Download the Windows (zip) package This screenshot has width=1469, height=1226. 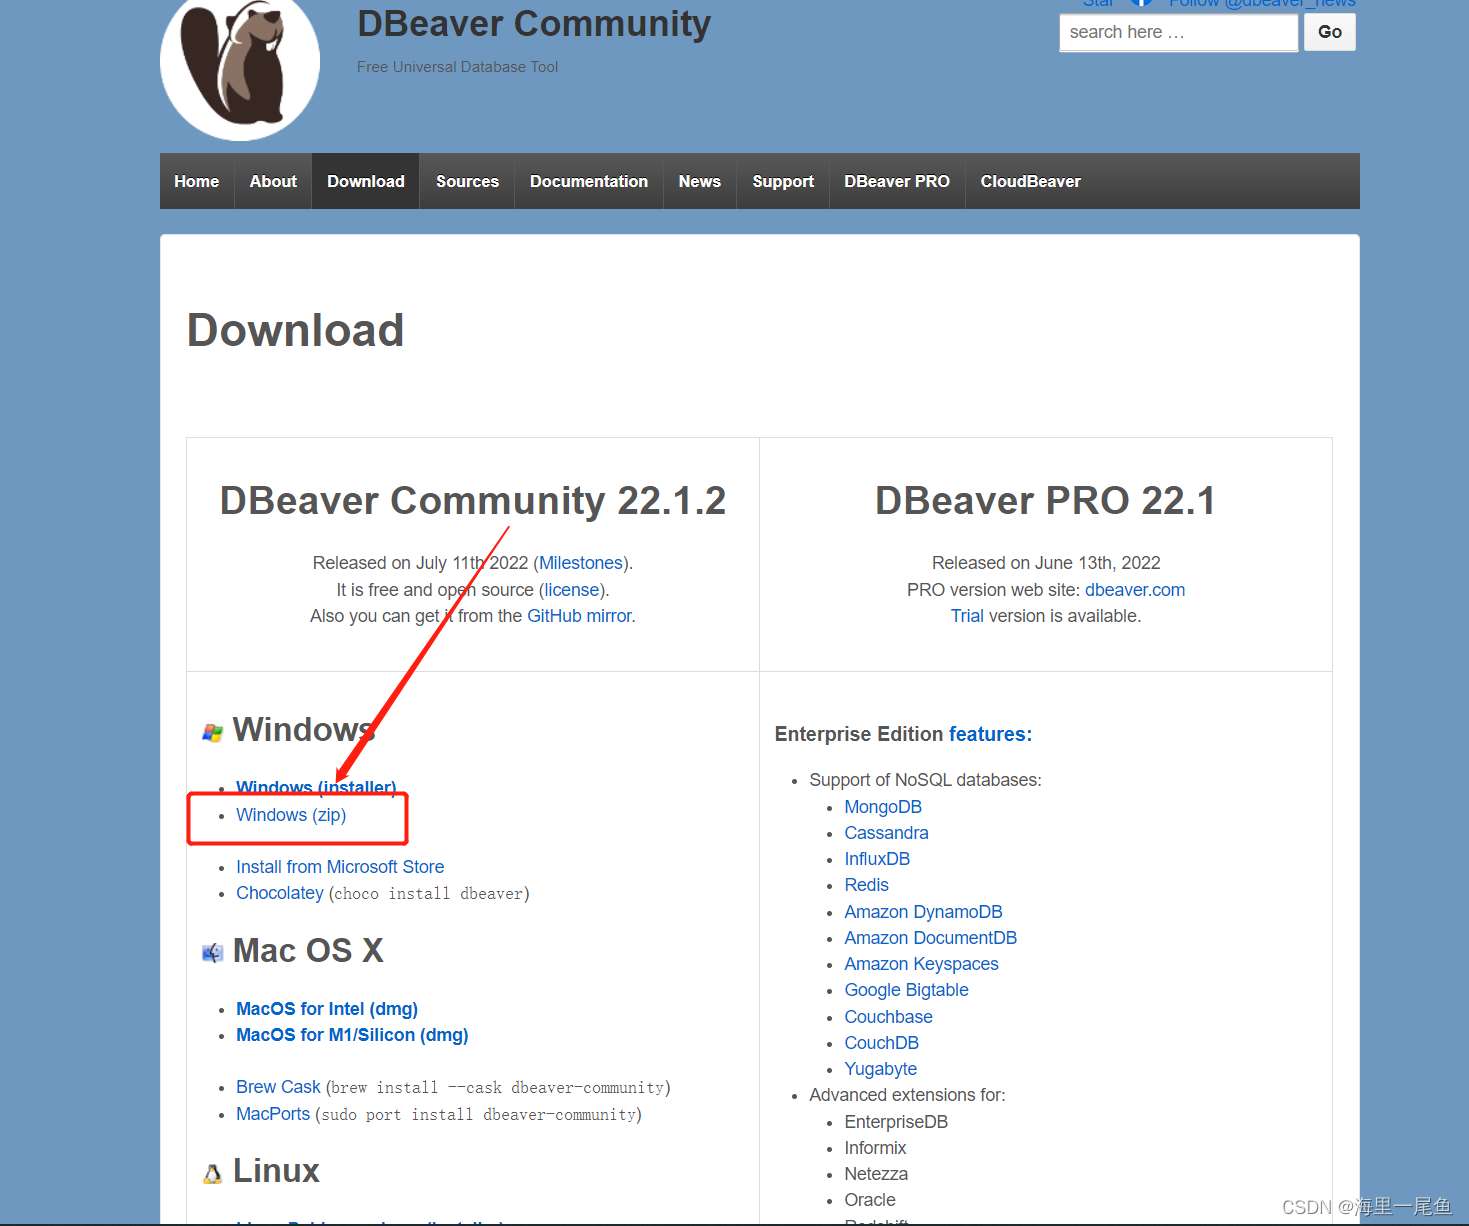[x=290, y=815]
